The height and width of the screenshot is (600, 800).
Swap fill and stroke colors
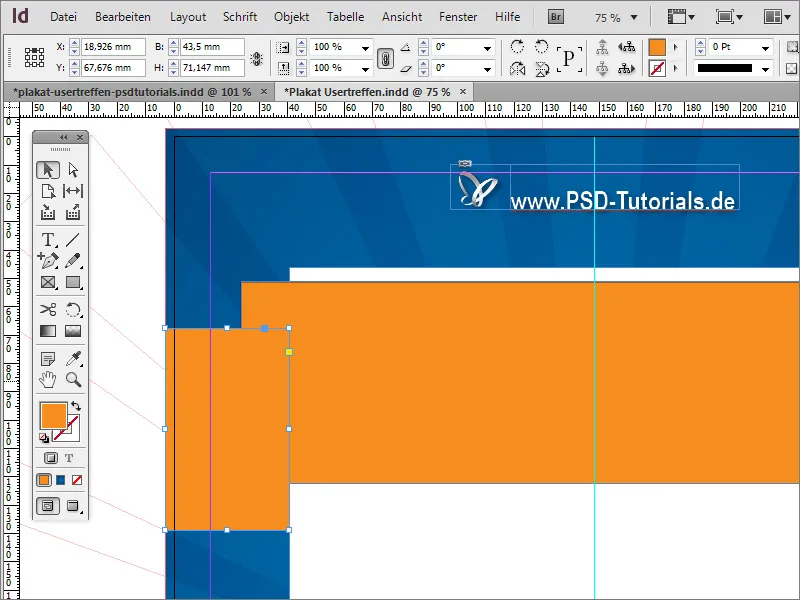pyautogui.click(x=76, y=406)
